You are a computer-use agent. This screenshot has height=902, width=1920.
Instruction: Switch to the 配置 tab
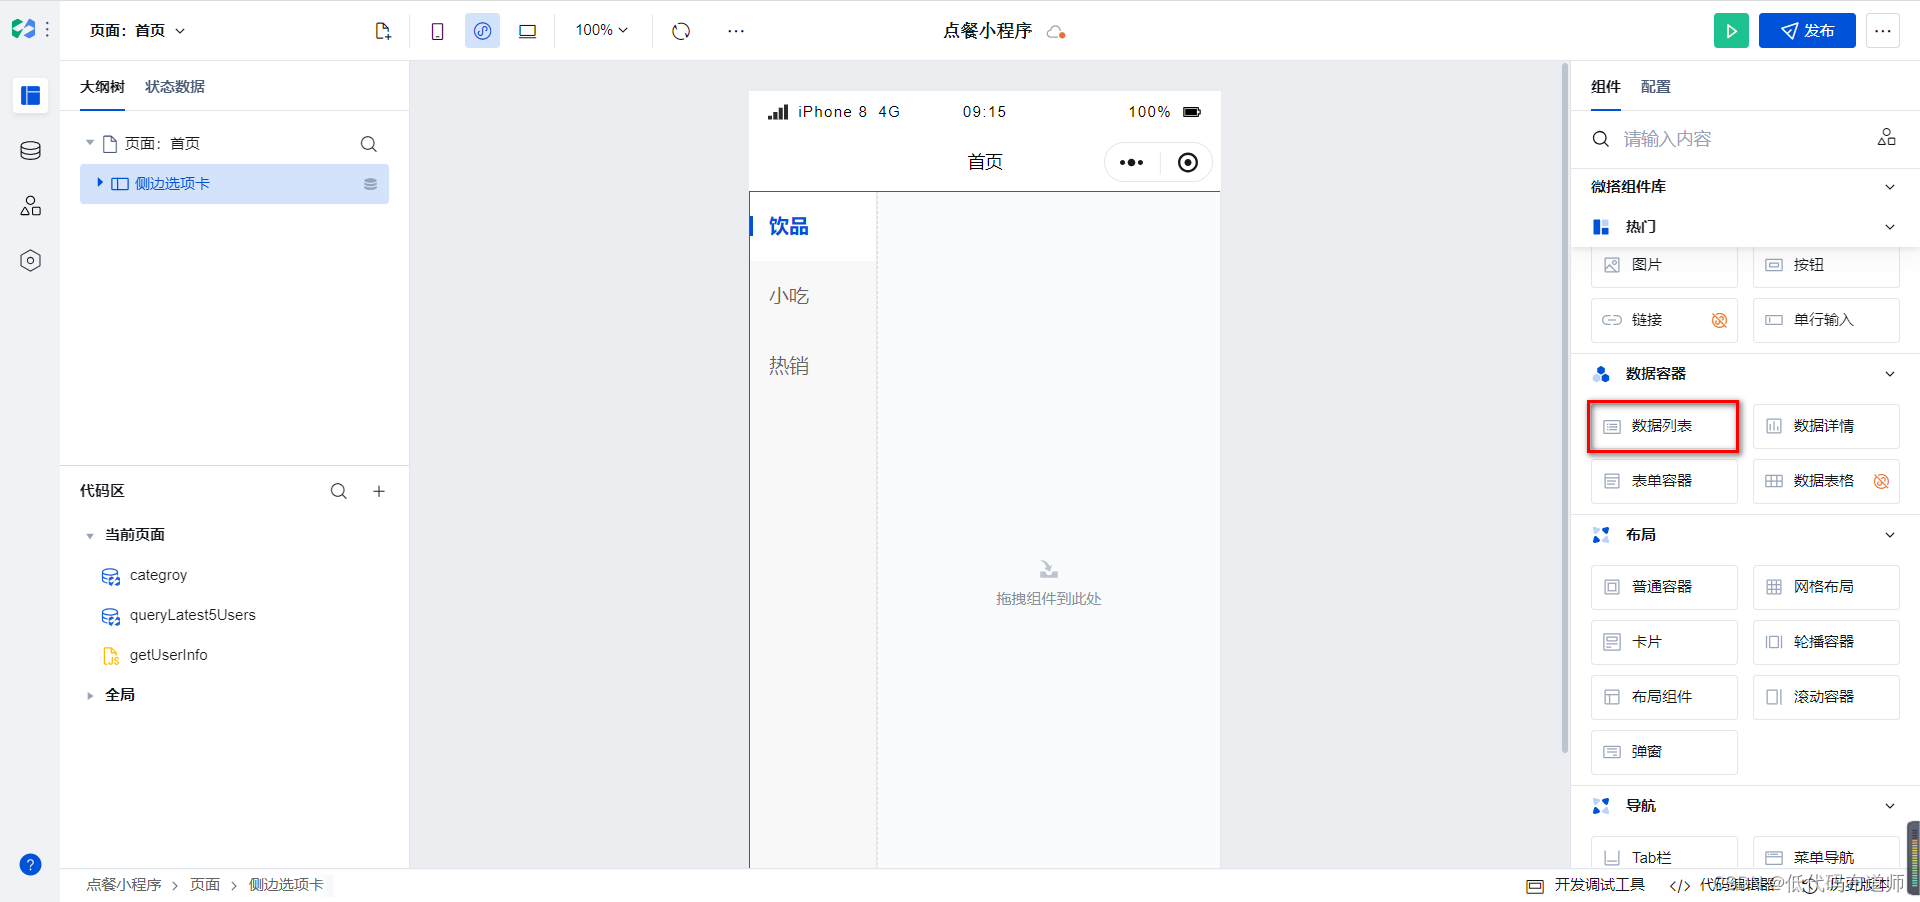coord(1655,87)
